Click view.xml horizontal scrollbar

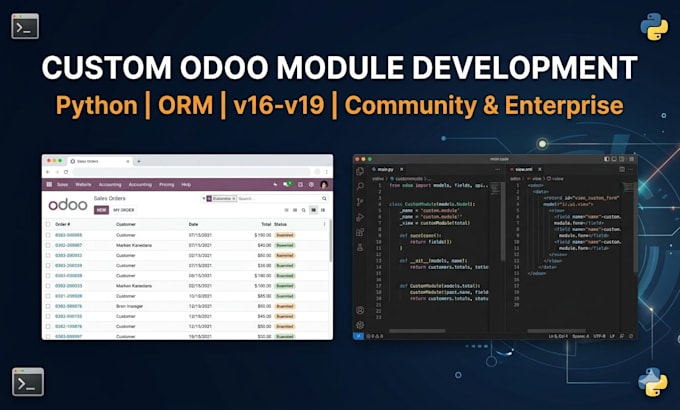pyautogui.click(x=556, y=331)
